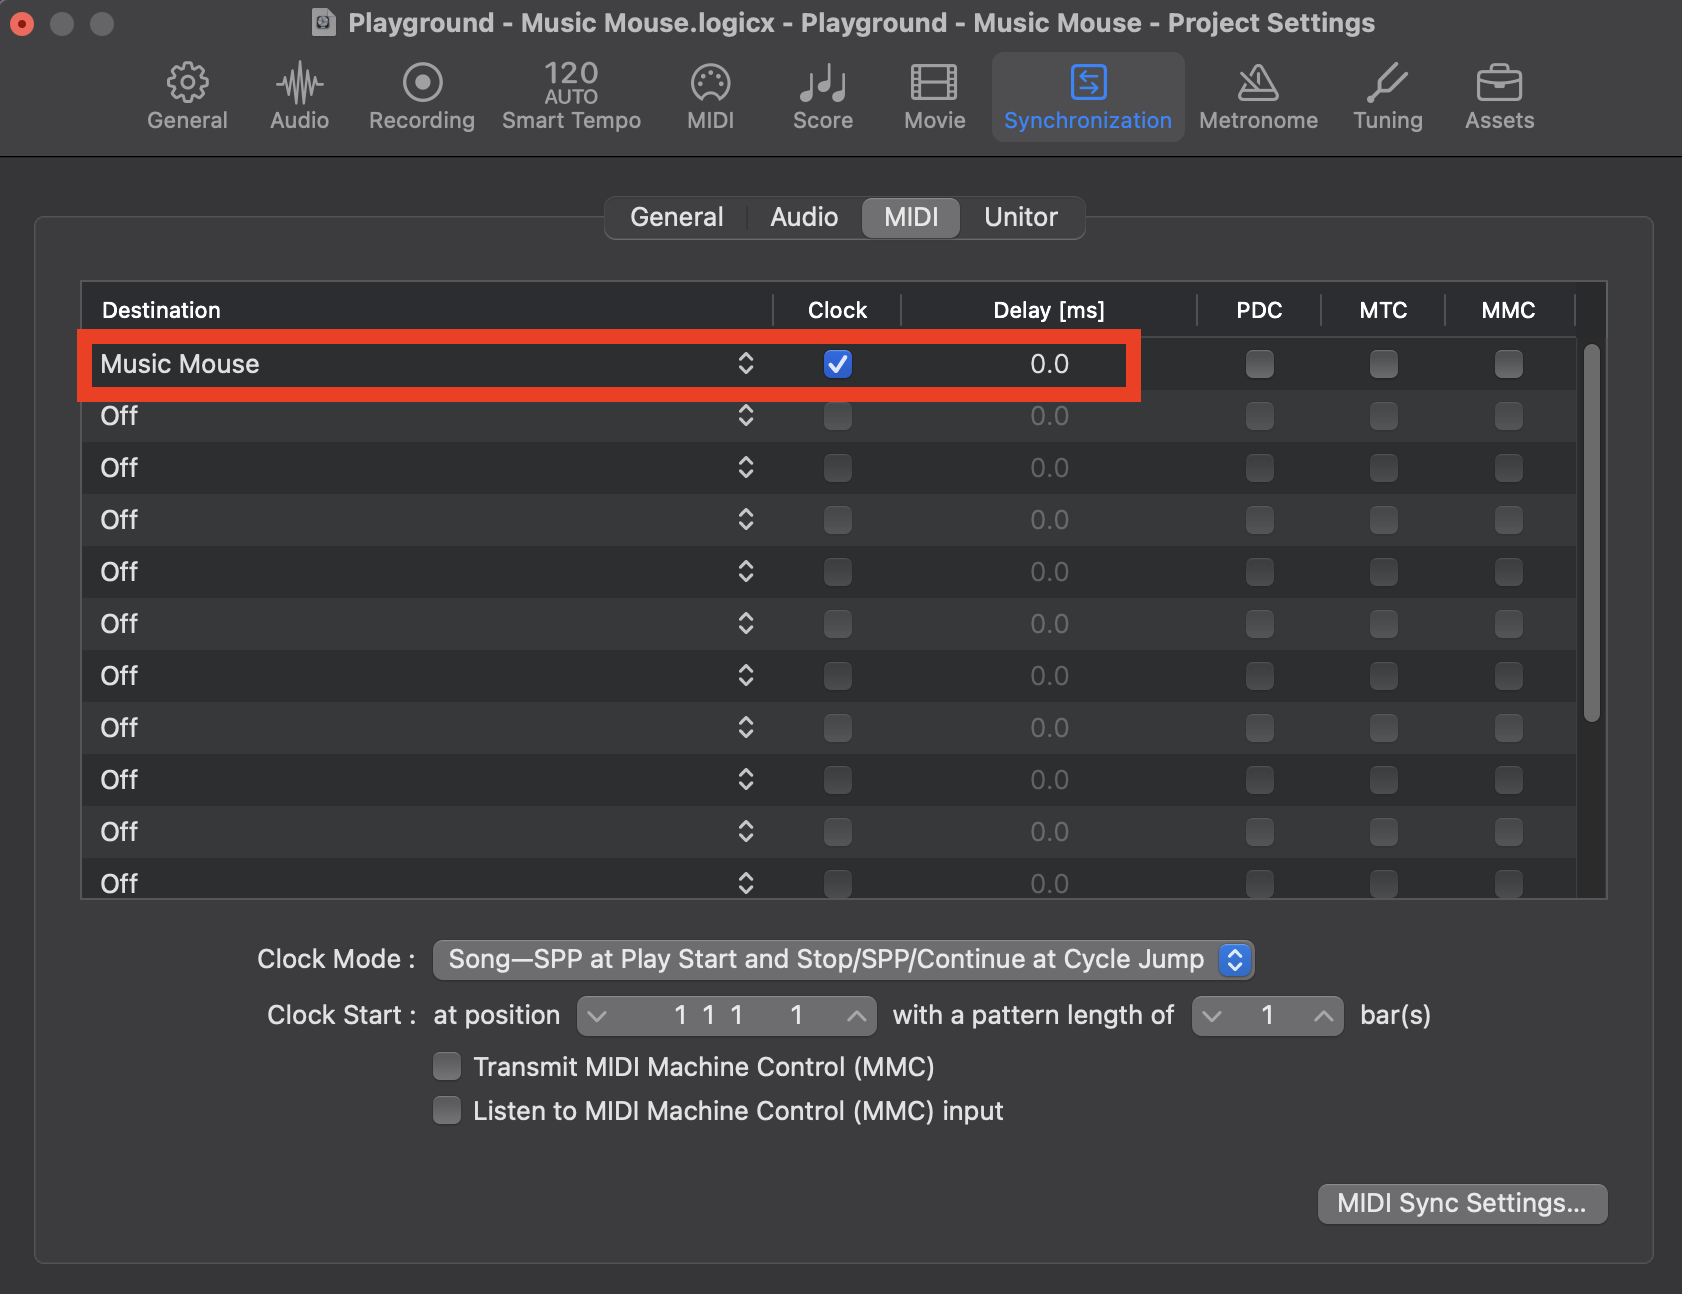
Task: Enable Transmit MIDI Machine Control (MMC)
Action: [447, 1067]
